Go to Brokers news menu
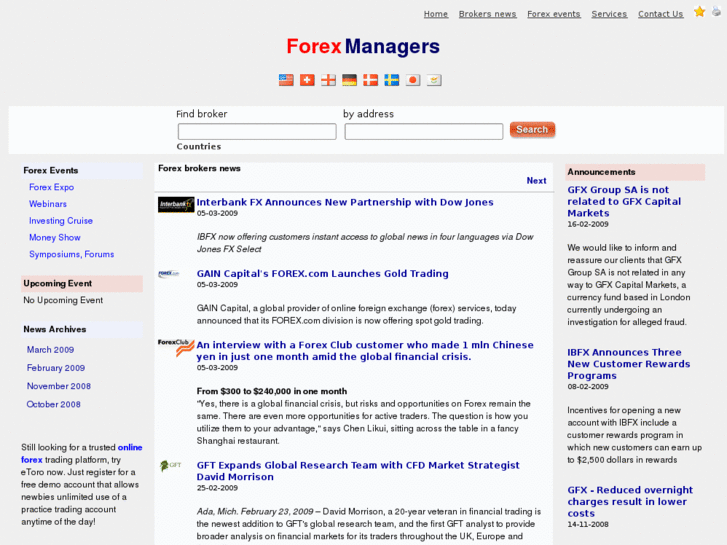This screenshot has height=545, width=727. tap(487, 14)
